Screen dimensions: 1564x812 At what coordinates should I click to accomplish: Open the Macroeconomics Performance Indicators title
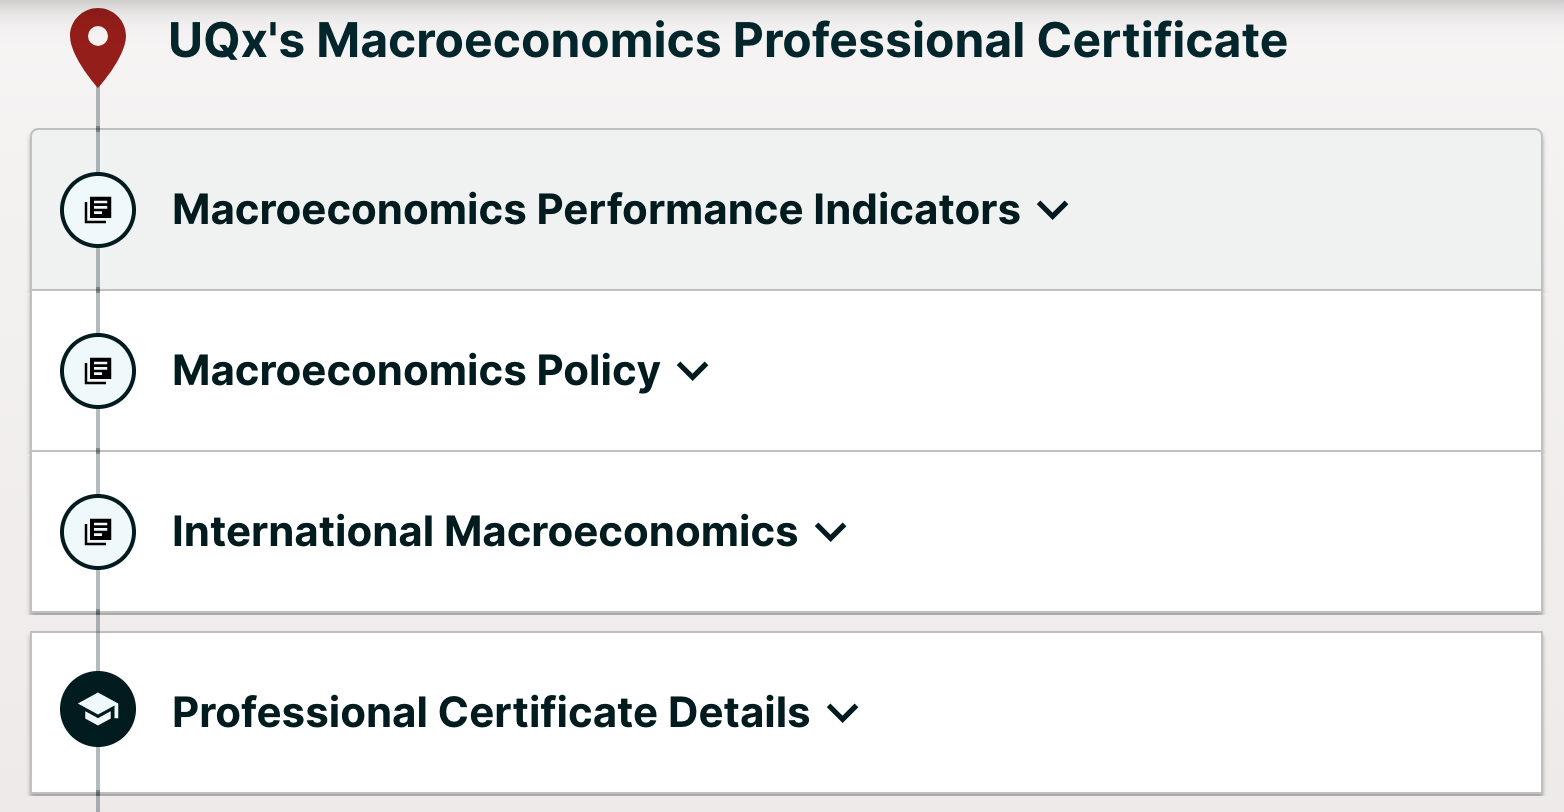coord(596,210)
